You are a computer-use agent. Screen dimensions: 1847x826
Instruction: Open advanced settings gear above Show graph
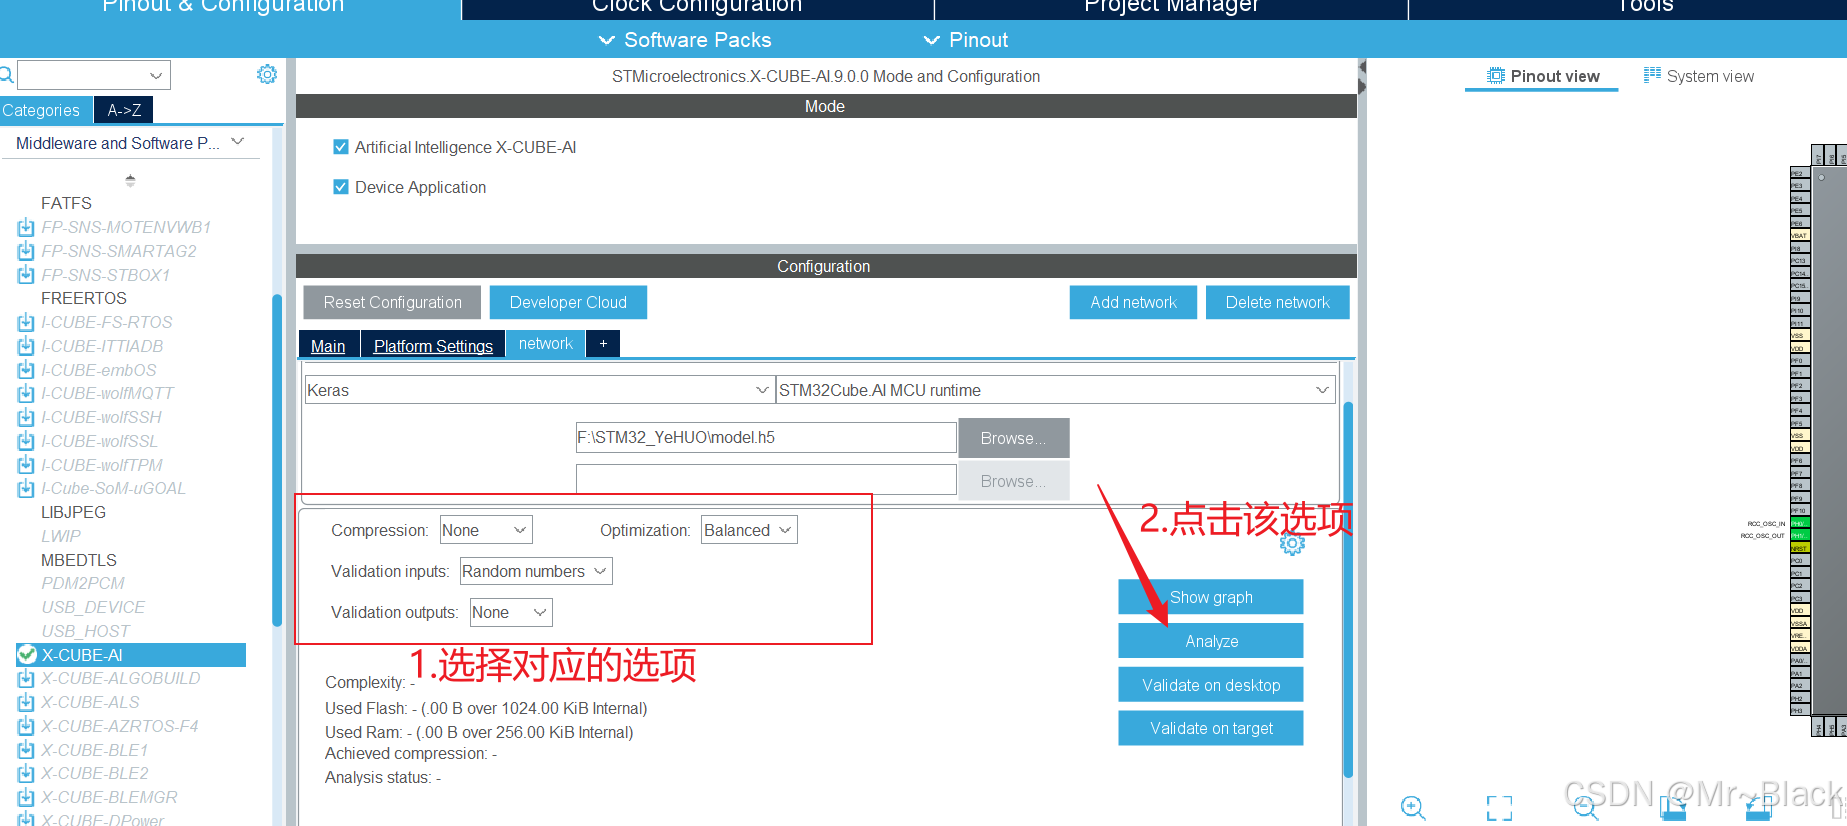point(1292,543)
